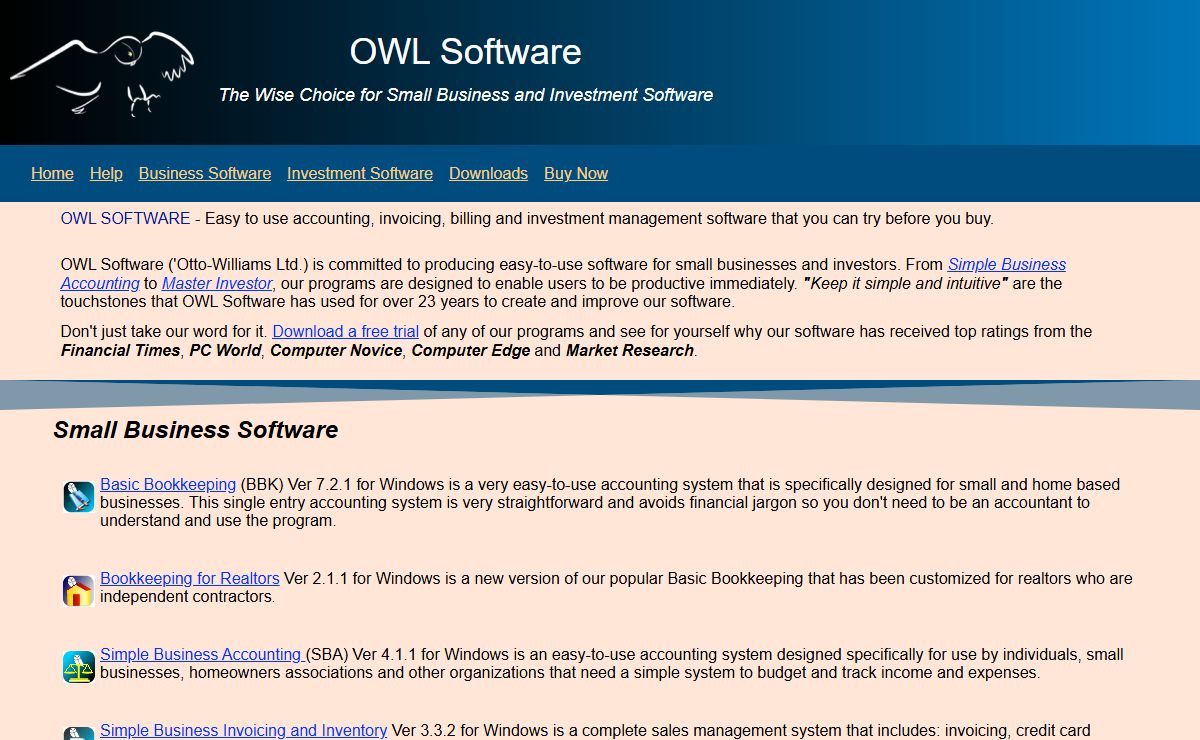Go to Business Software in the navigation bar
Screen dimensions: 1200x740
205,173
